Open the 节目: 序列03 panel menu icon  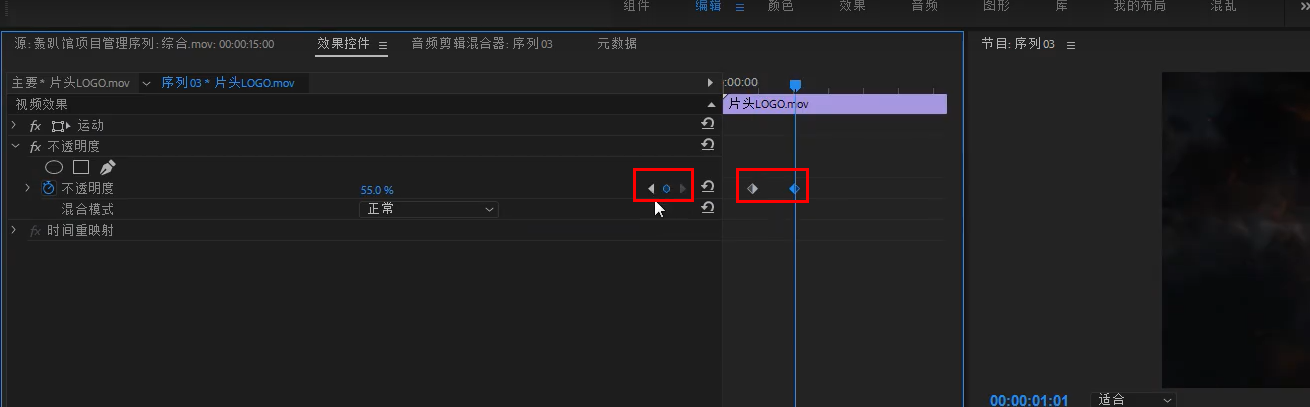(x=1070, y=45)
